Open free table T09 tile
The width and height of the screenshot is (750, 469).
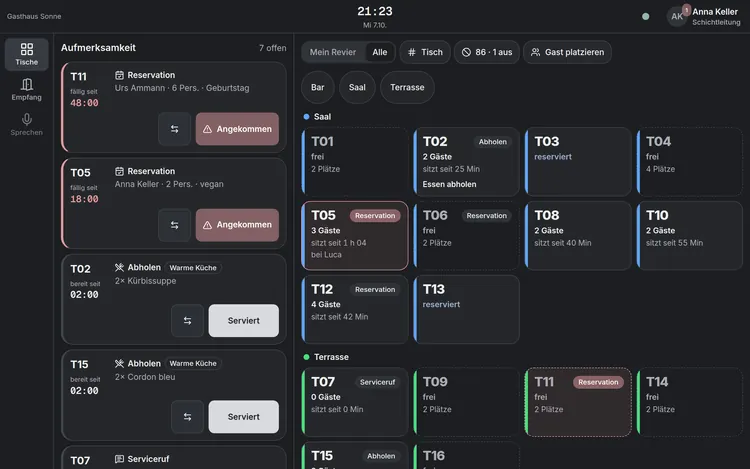click(466, 402)
